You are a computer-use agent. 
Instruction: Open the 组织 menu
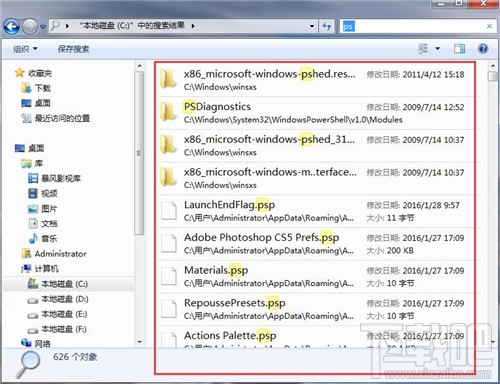coord(25,49)
